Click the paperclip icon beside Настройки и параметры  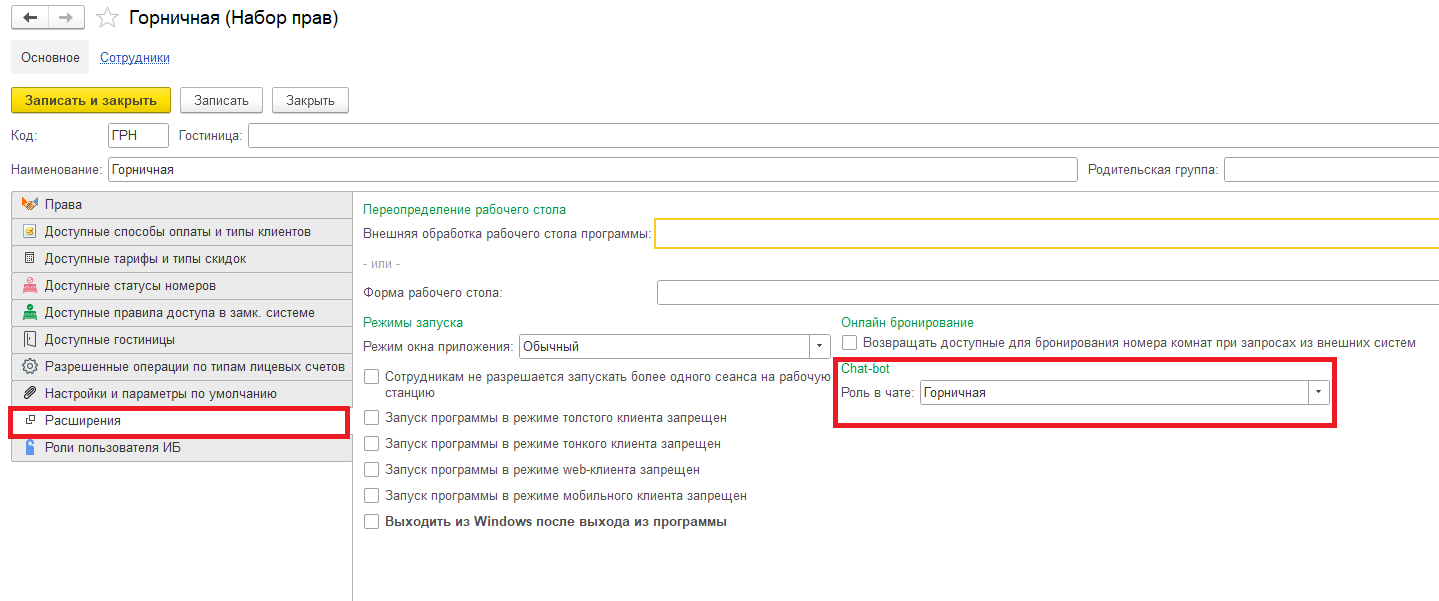pyautogui.click(x=29, y=393)
